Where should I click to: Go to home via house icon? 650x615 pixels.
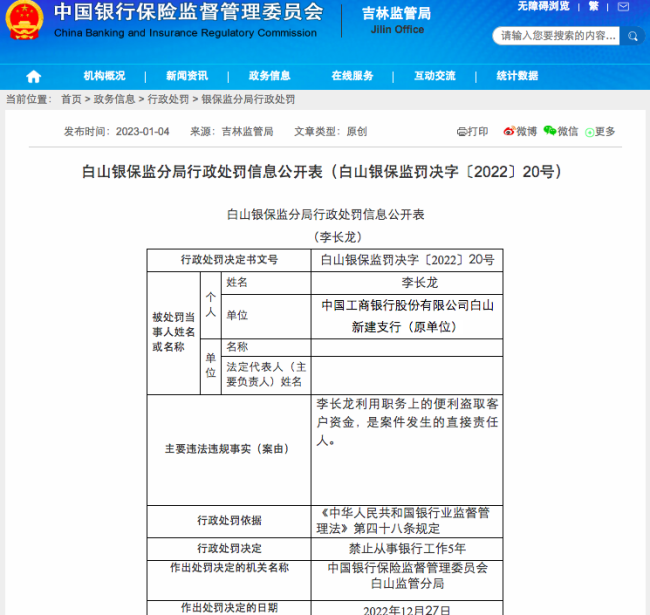point(34,76)
